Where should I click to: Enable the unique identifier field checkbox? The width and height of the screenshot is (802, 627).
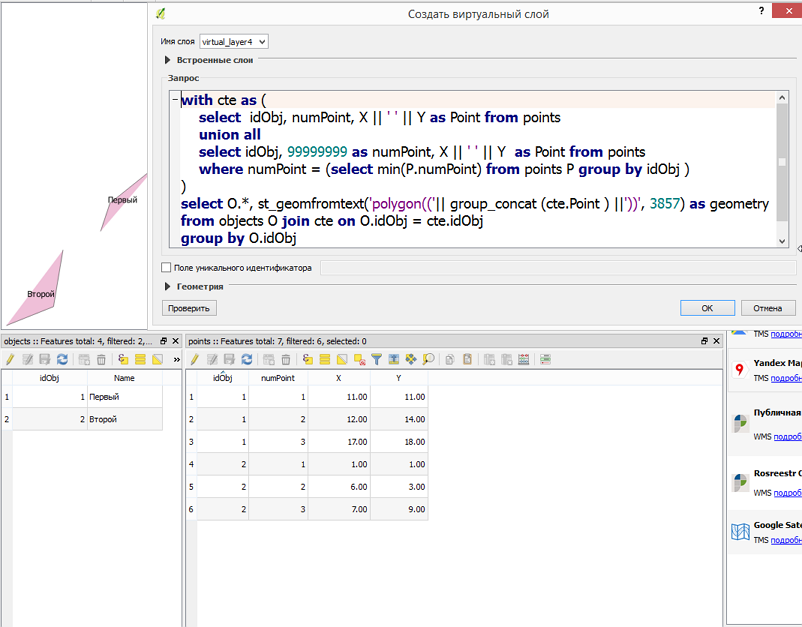(x=166, y=268)
